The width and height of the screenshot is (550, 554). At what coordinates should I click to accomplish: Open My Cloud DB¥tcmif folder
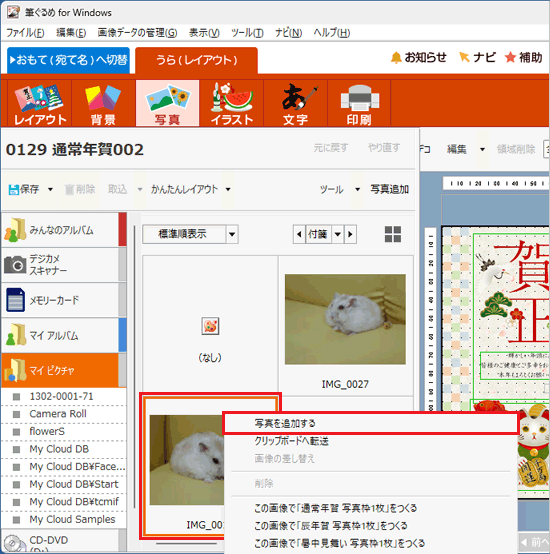click(64, 502)
